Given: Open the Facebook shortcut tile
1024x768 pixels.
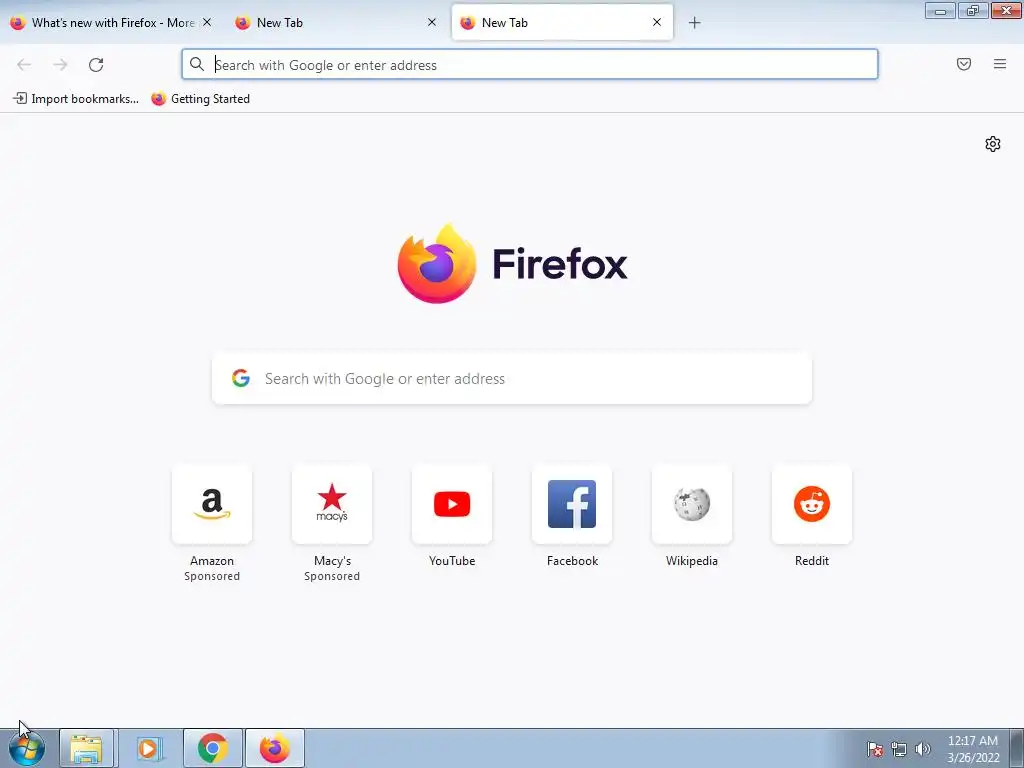Looking at the screenshot, I should pyautogui.click(x=572, y=504).
